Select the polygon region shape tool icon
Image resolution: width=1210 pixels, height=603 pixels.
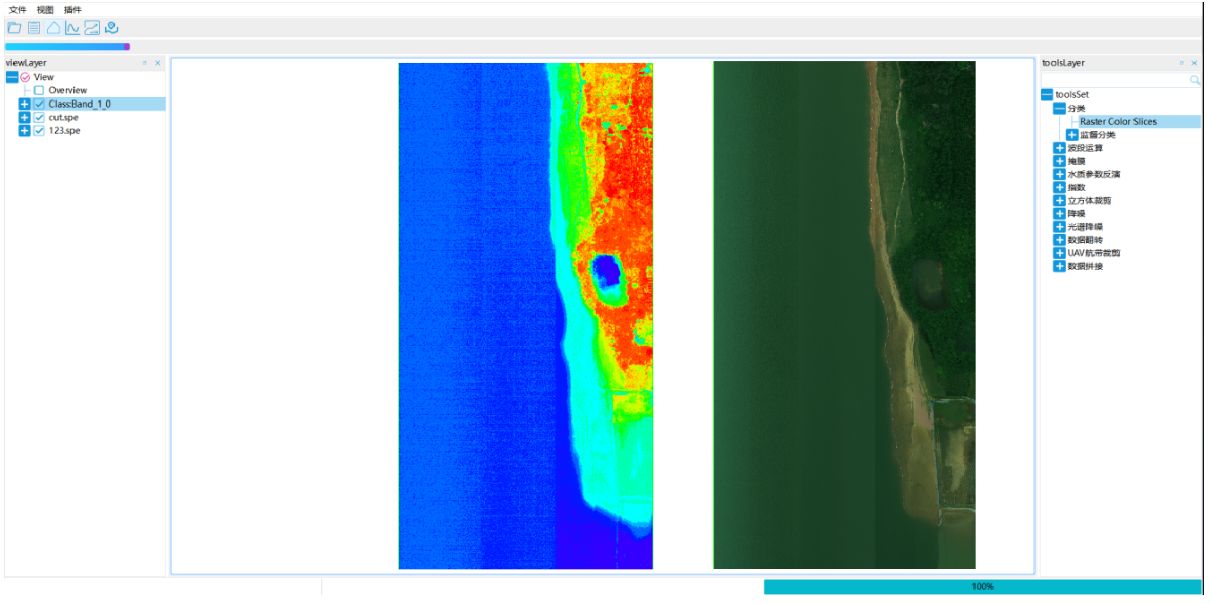[53, 28]
